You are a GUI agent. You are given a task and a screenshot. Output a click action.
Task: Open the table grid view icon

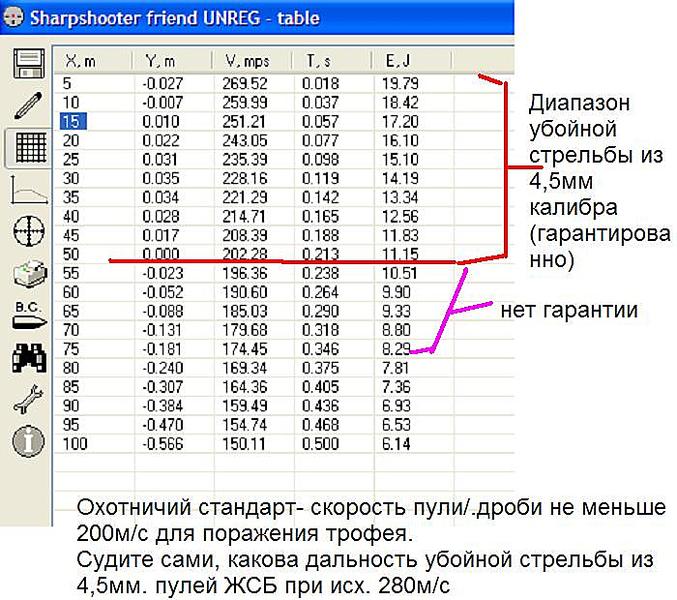pos(30,148)
